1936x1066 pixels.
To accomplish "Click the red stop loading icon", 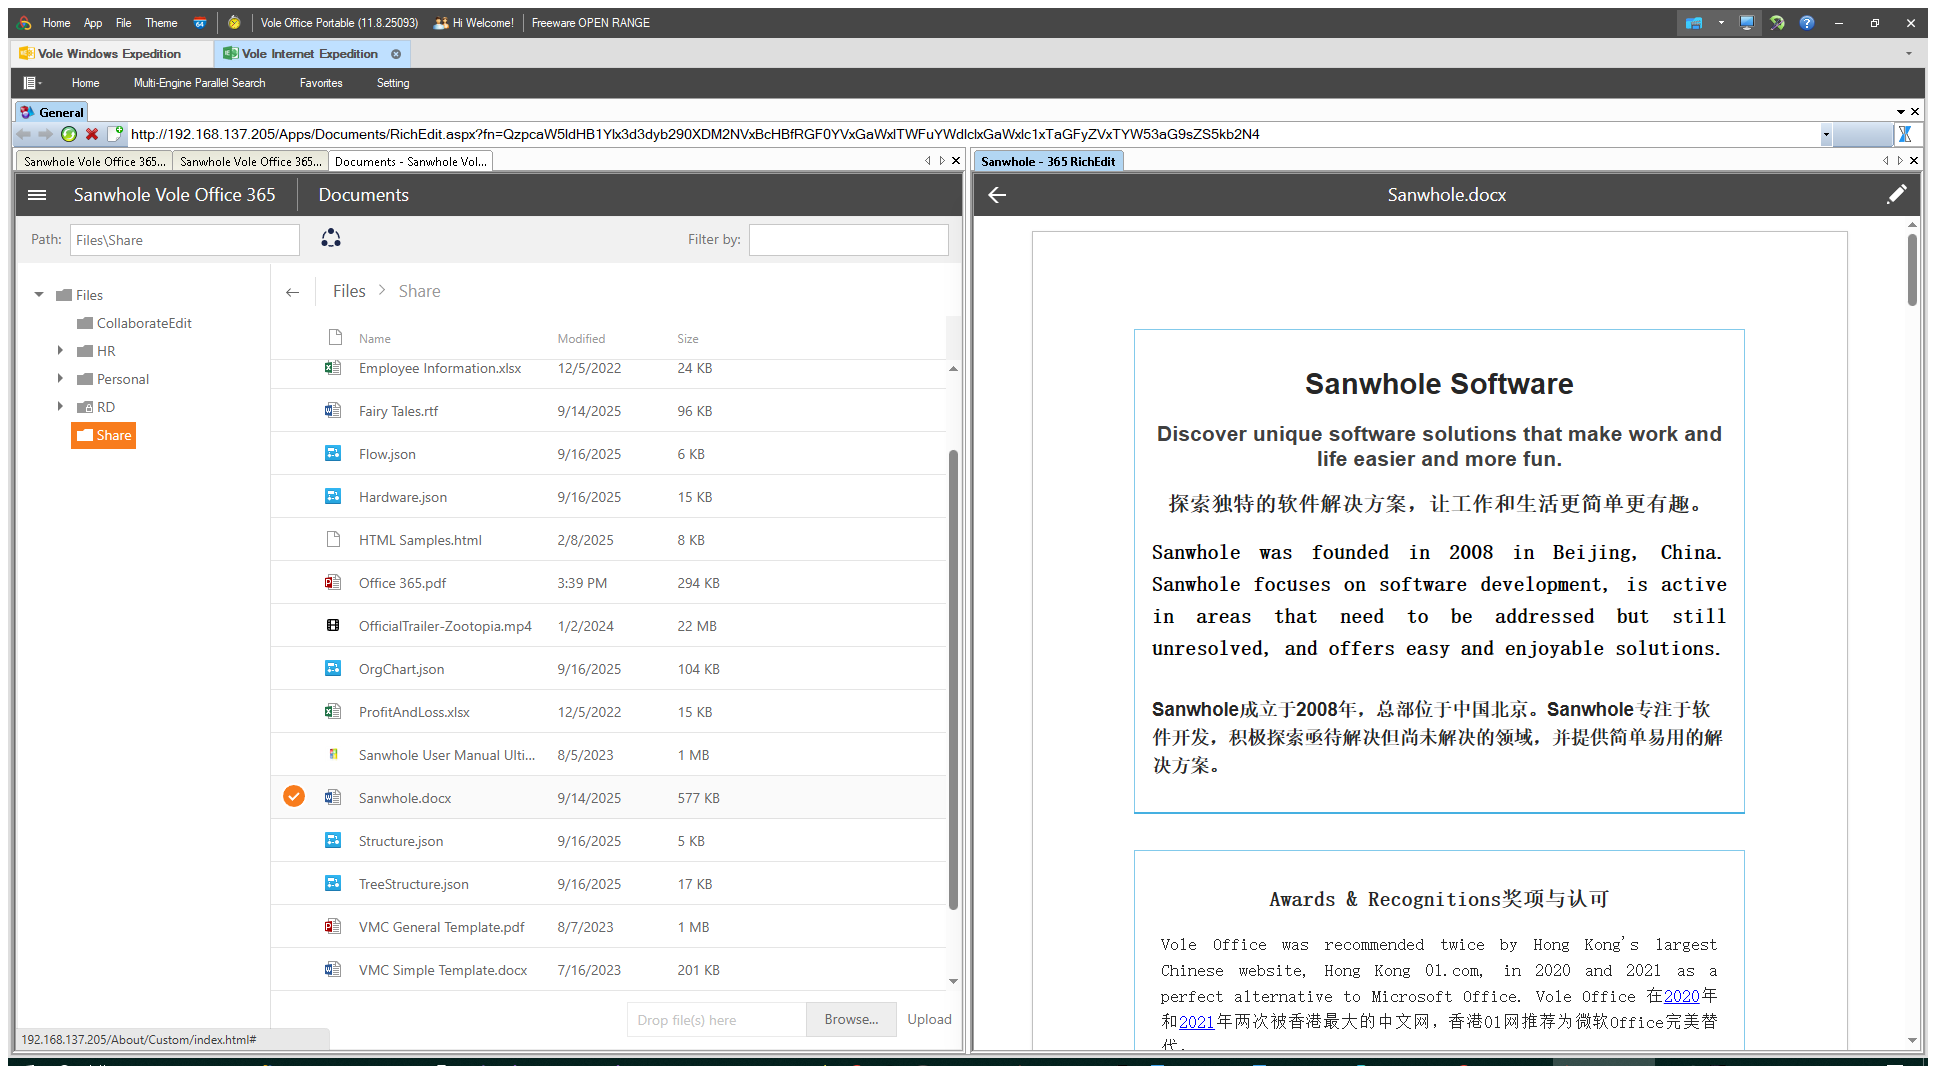I will click(x=92, y=134).
